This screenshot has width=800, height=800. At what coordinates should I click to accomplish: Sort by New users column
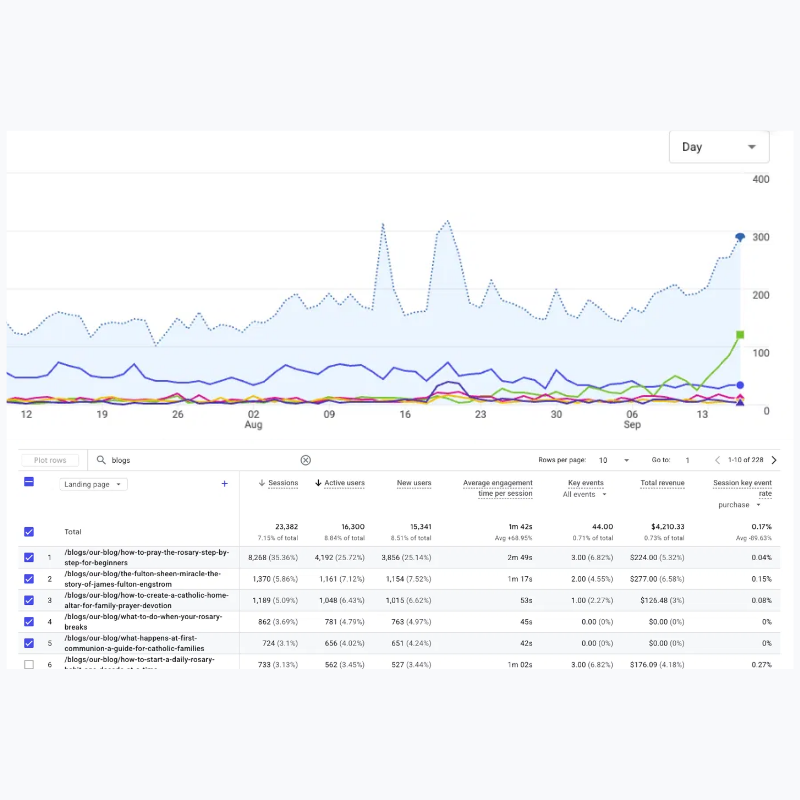pos(414,483)
